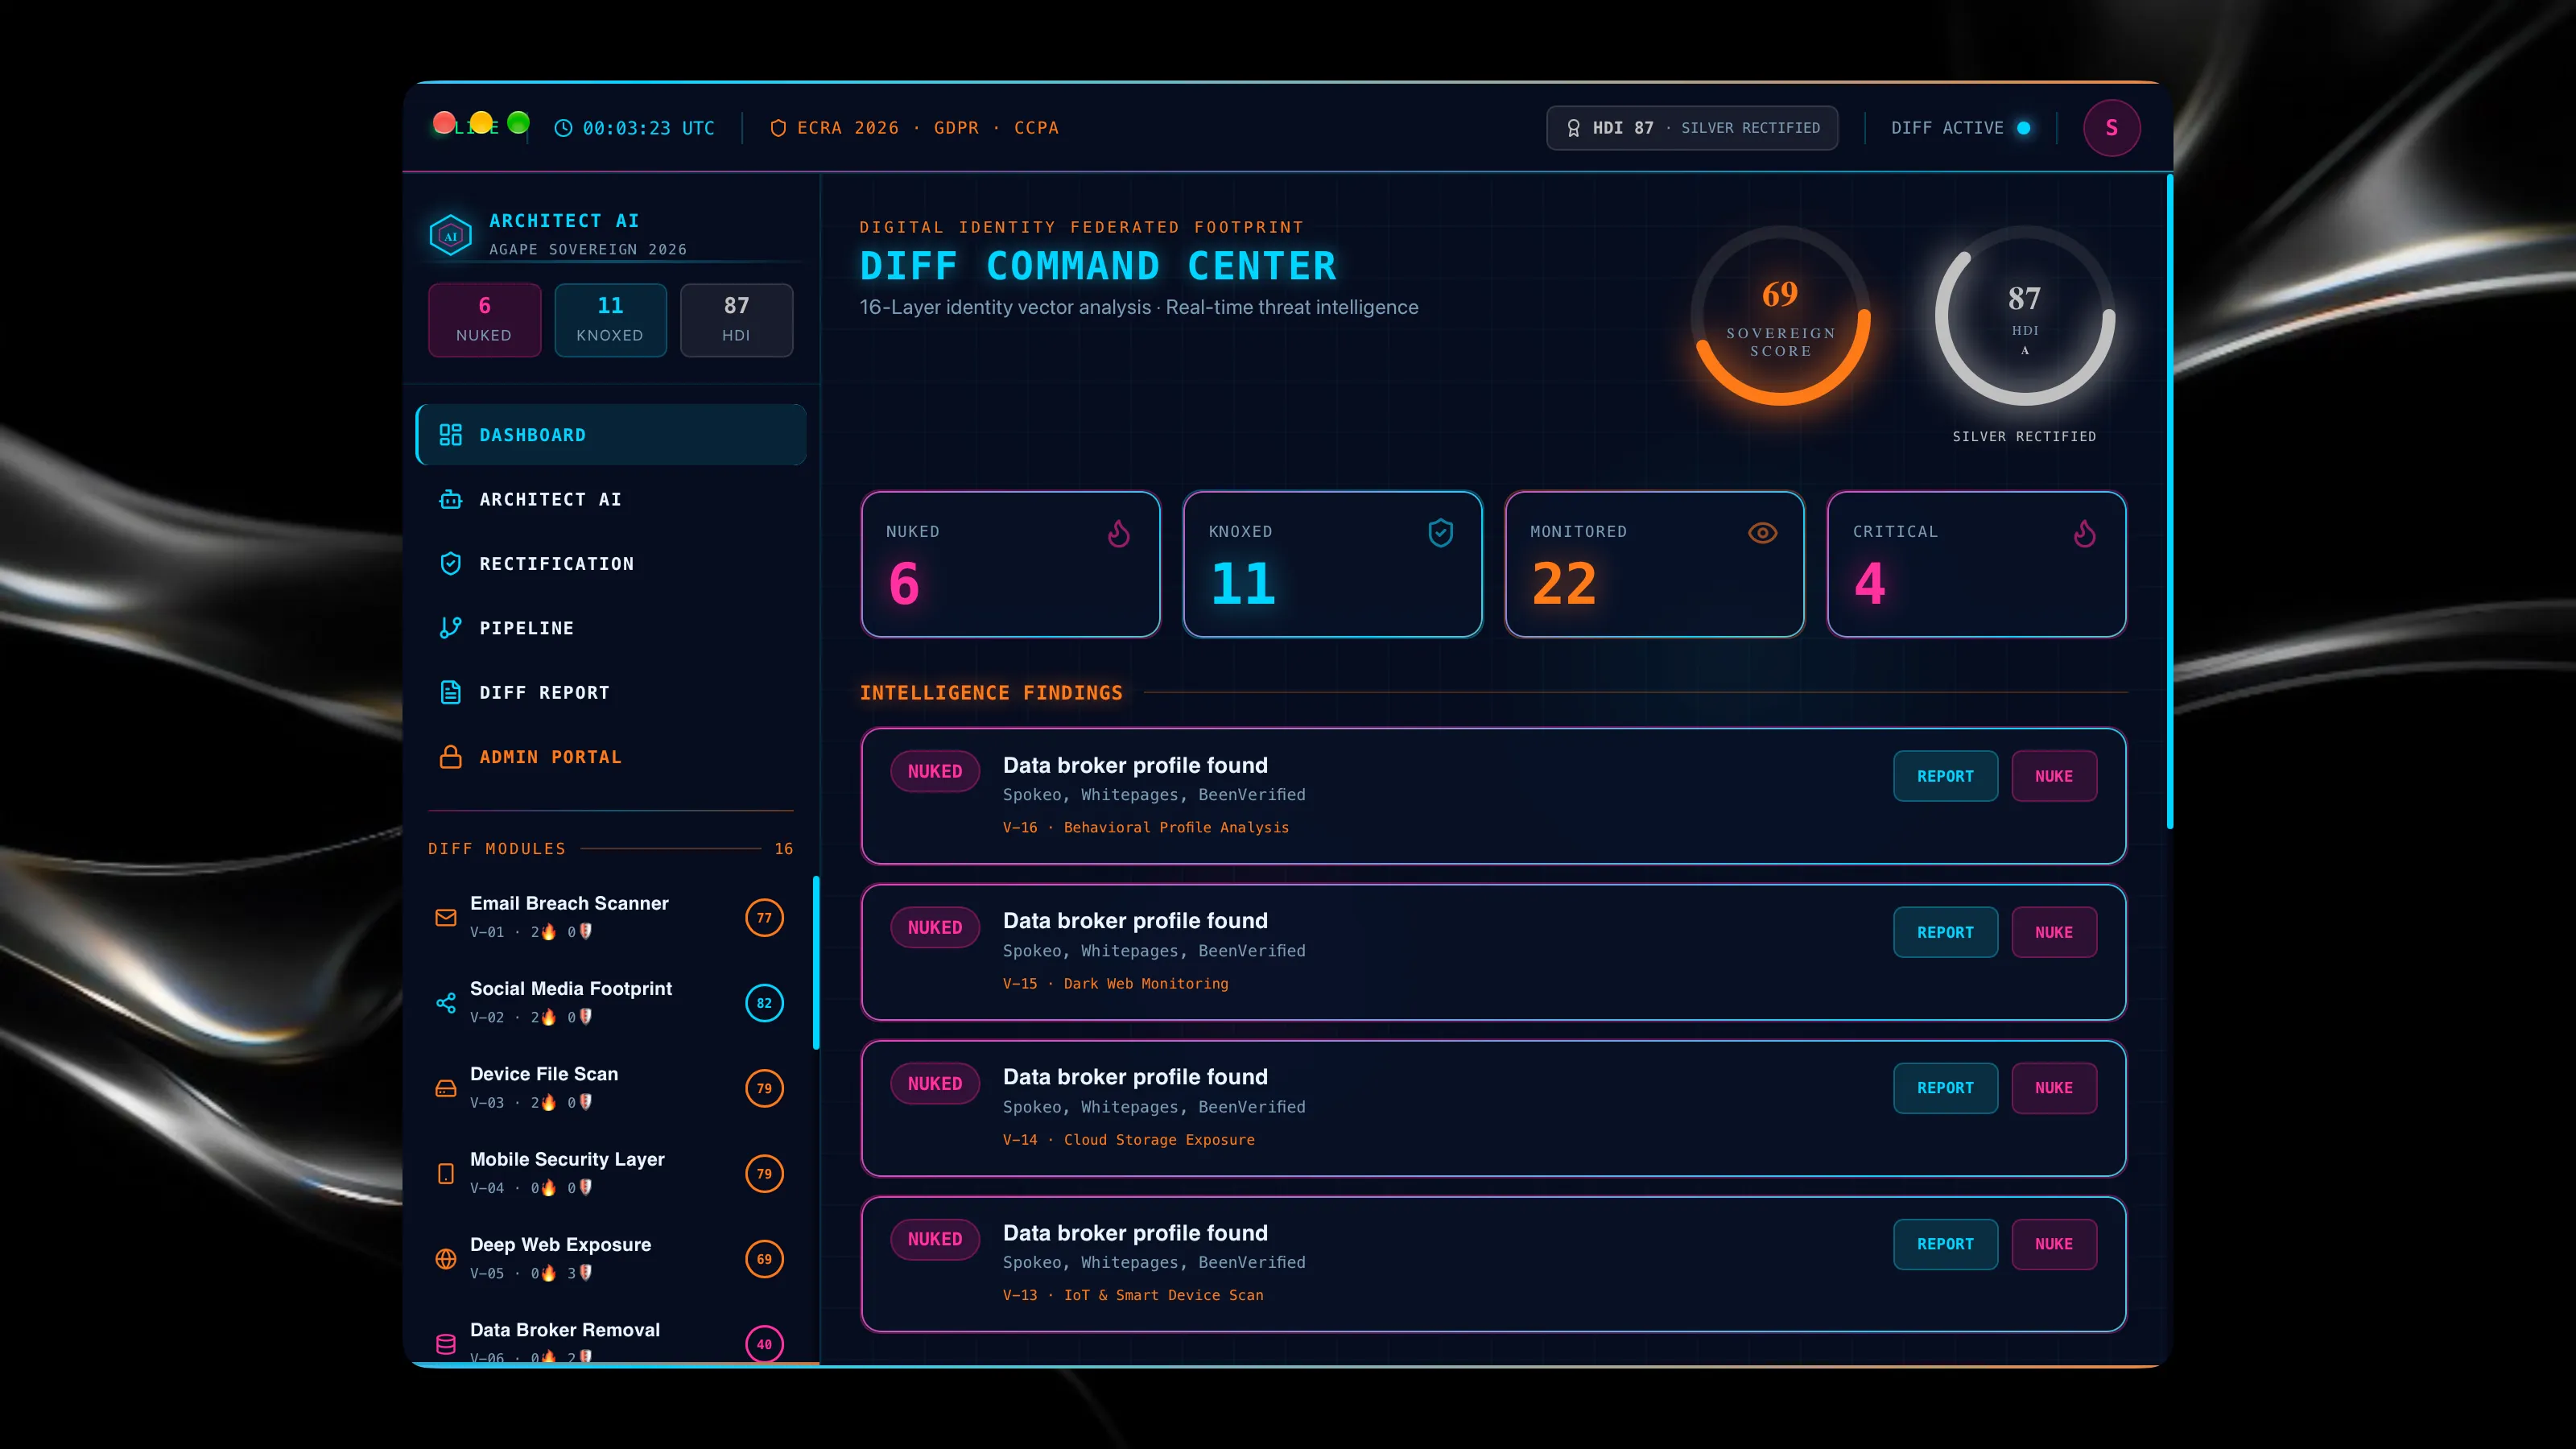Click the shield icon on the Knoxed card
The height and width of the screenshot is (1449, 2576).
tap(1441, 533)
